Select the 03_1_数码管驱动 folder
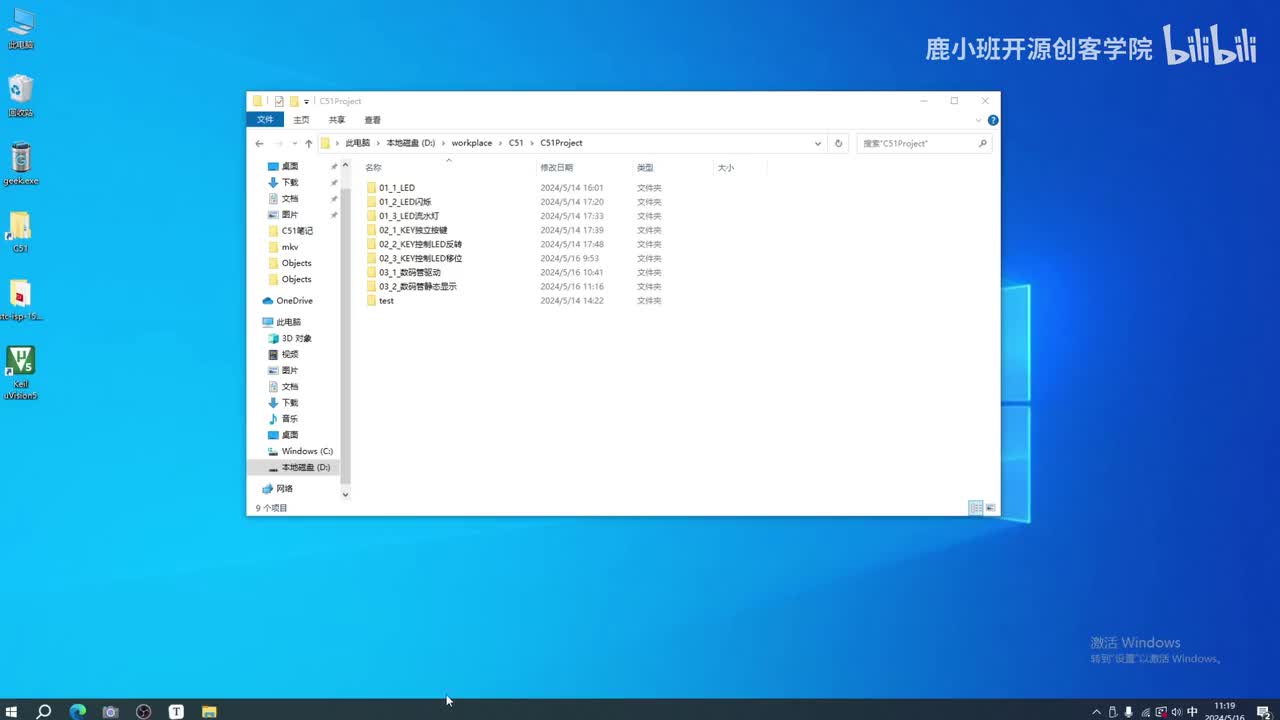This screenshot has width=1280, height=720. (408, 272)
